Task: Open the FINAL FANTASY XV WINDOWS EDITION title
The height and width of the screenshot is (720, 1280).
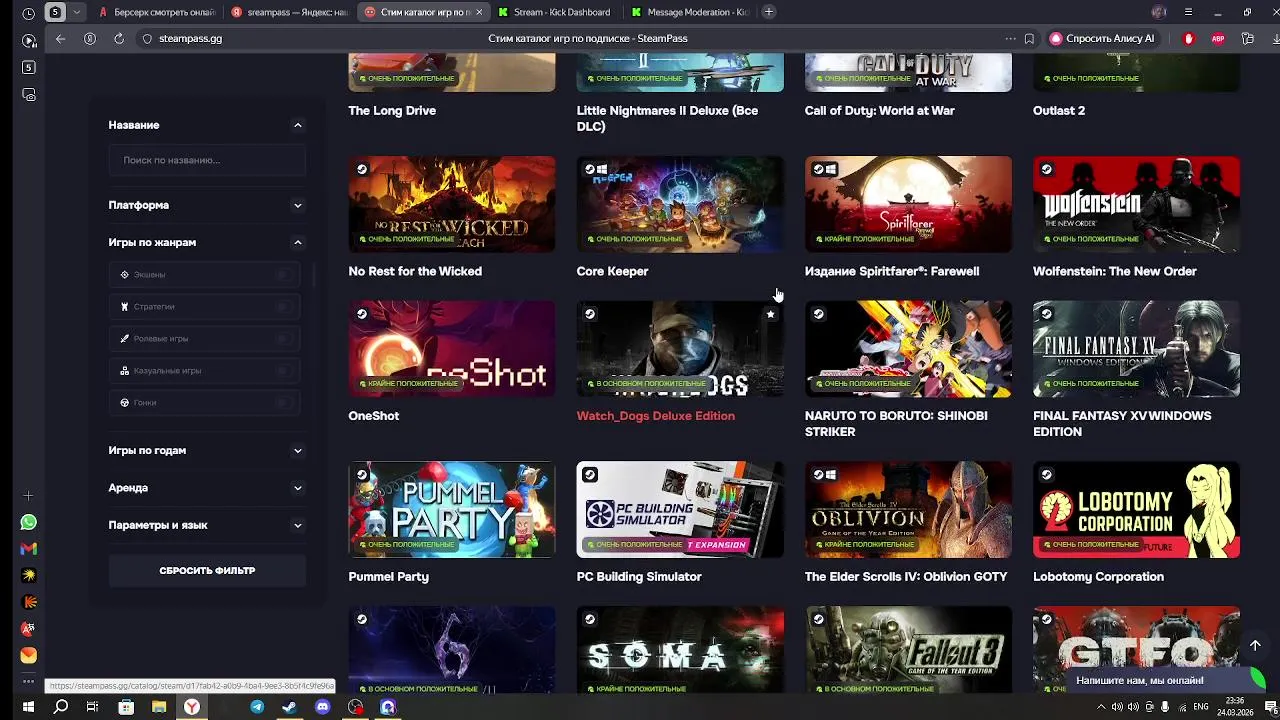Action: click(1122, 424)
